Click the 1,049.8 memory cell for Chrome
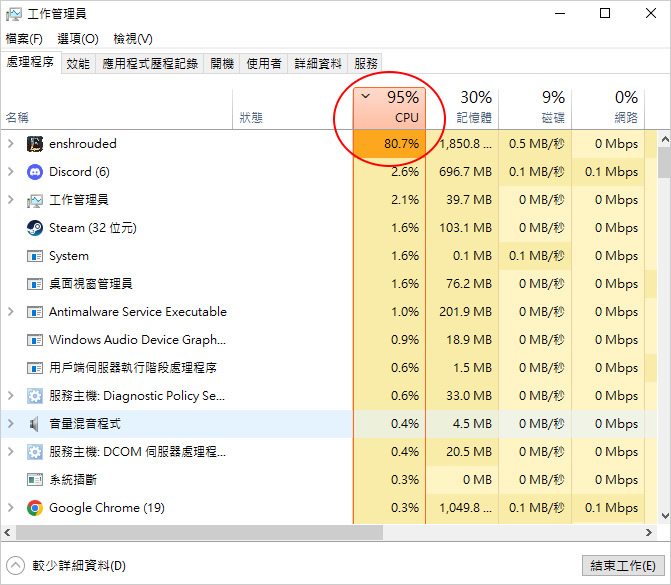 pos(463,508)
